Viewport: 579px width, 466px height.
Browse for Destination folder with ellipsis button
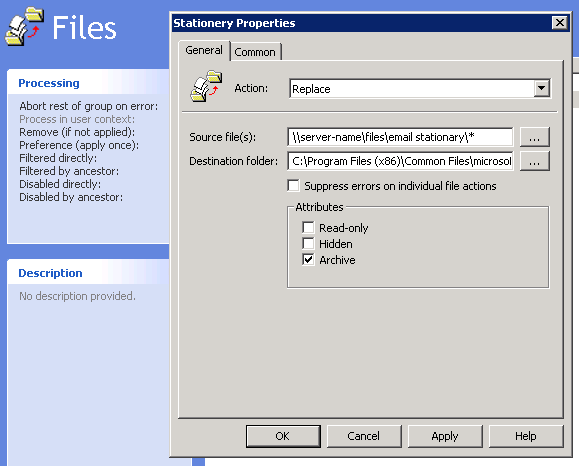click(534, 161)
